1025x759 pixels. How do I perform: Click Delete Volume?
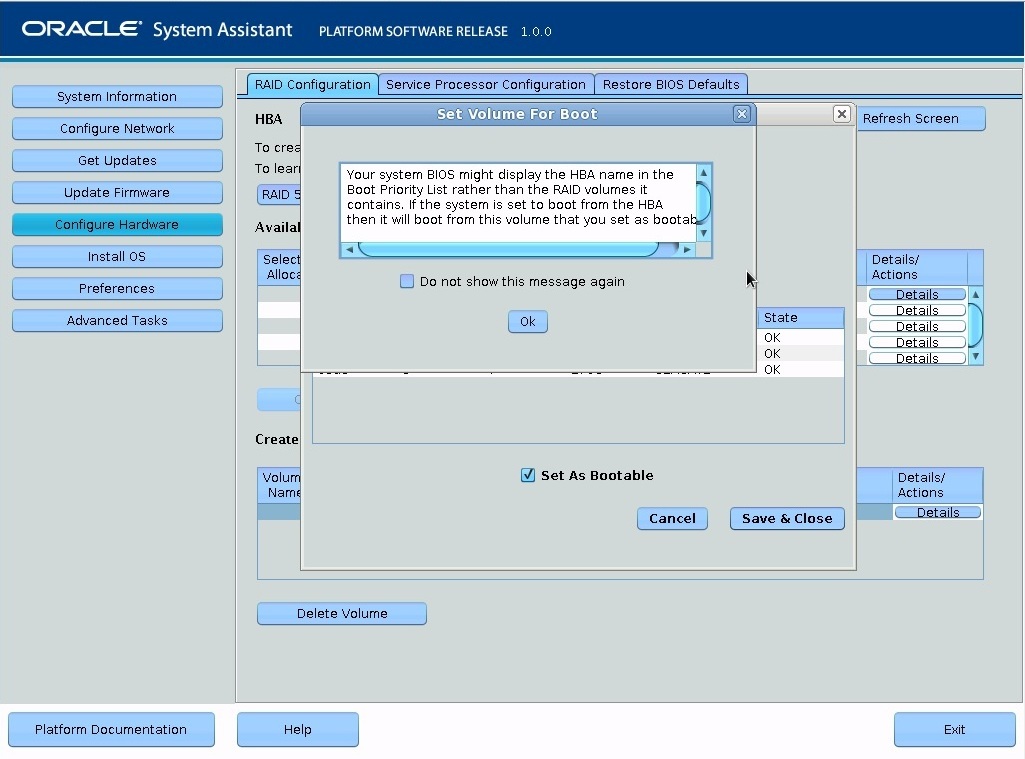(341, 613)
